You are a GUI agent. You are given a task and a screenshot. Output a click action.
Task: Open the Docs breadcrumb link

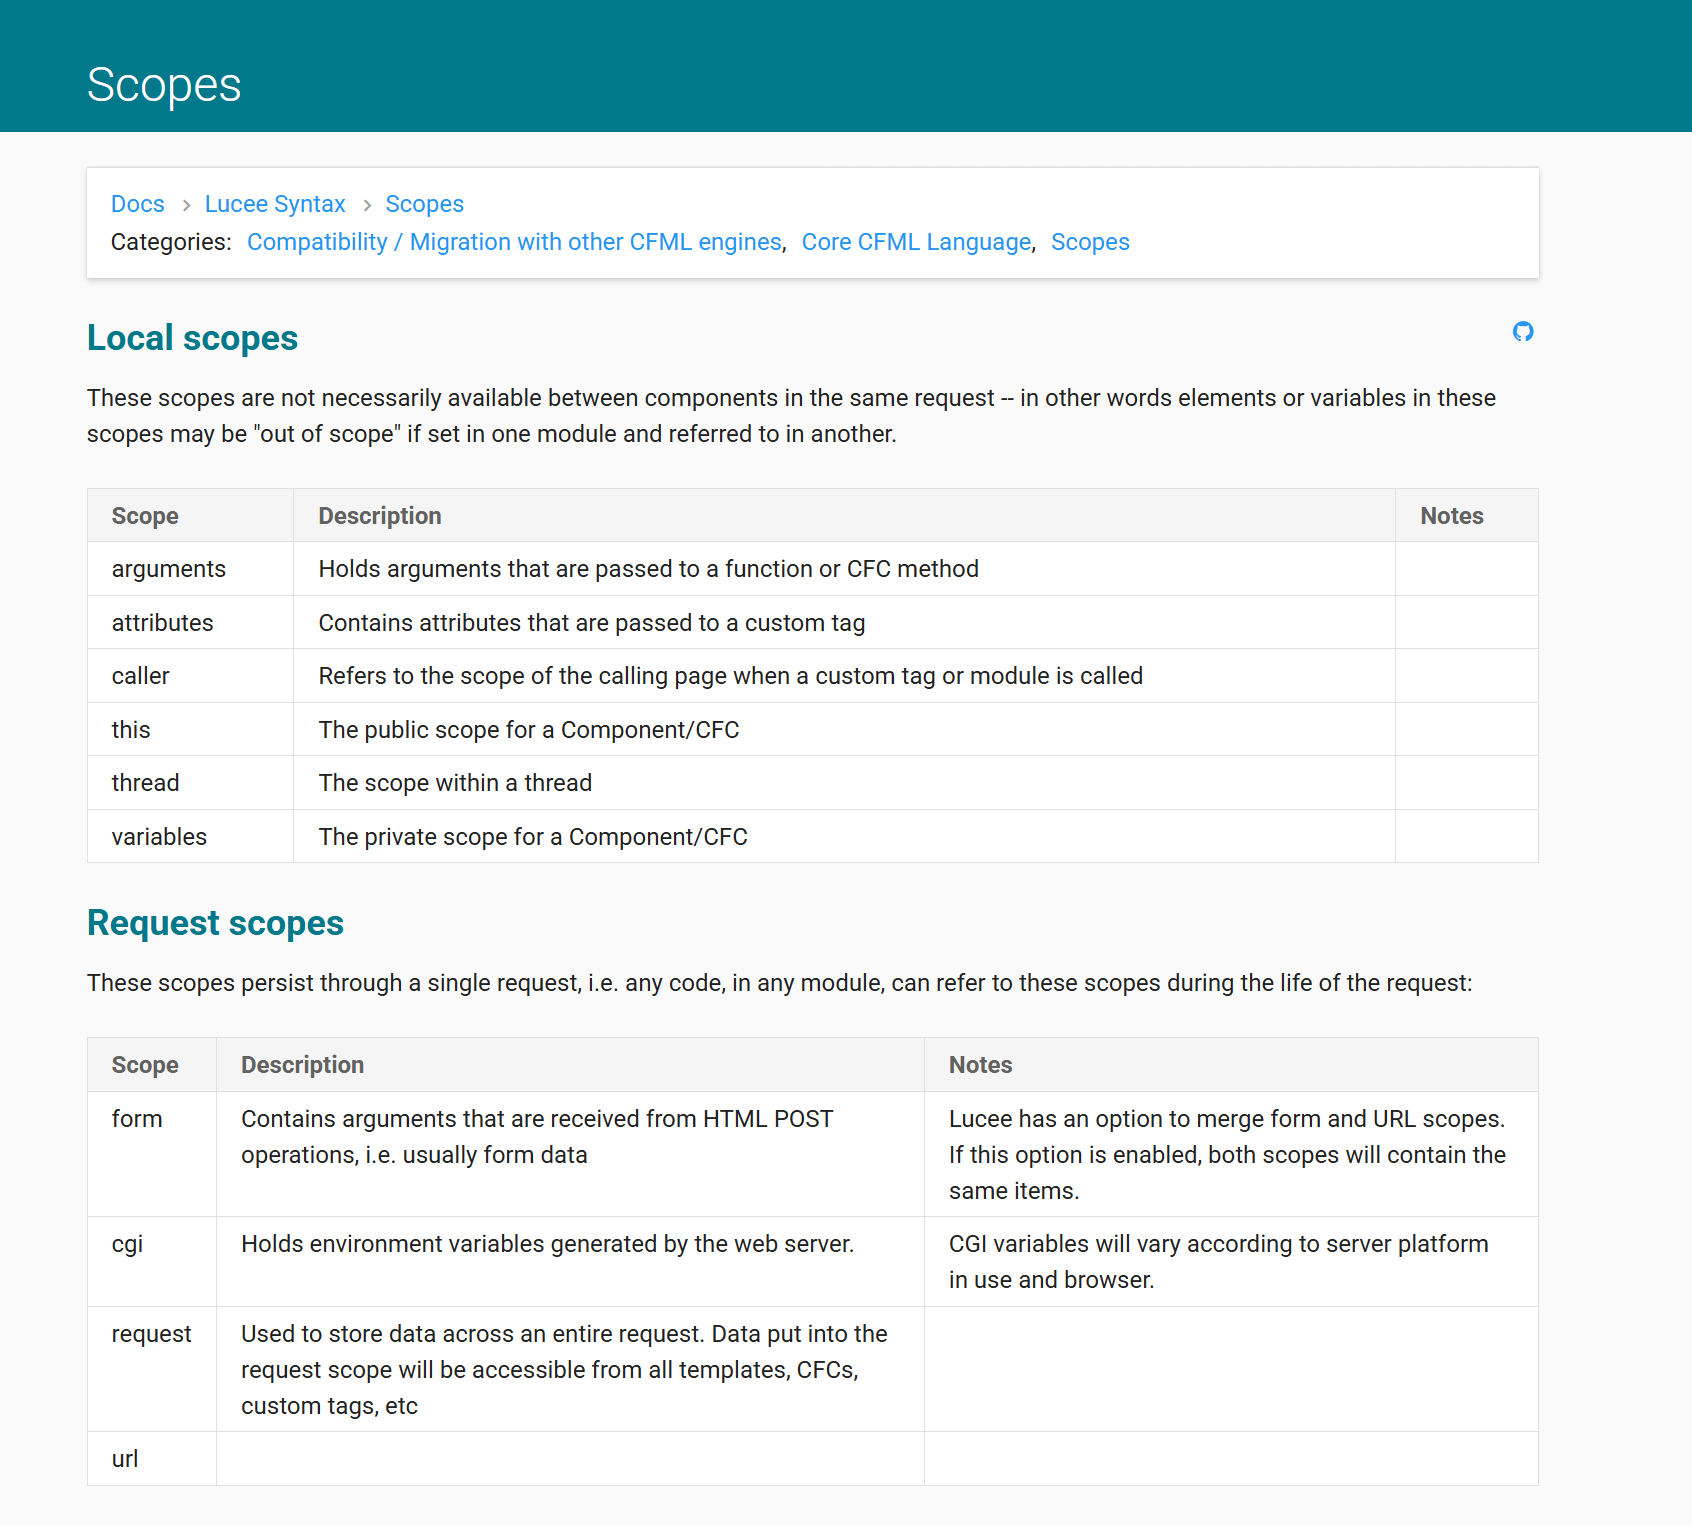pos(138,204)
